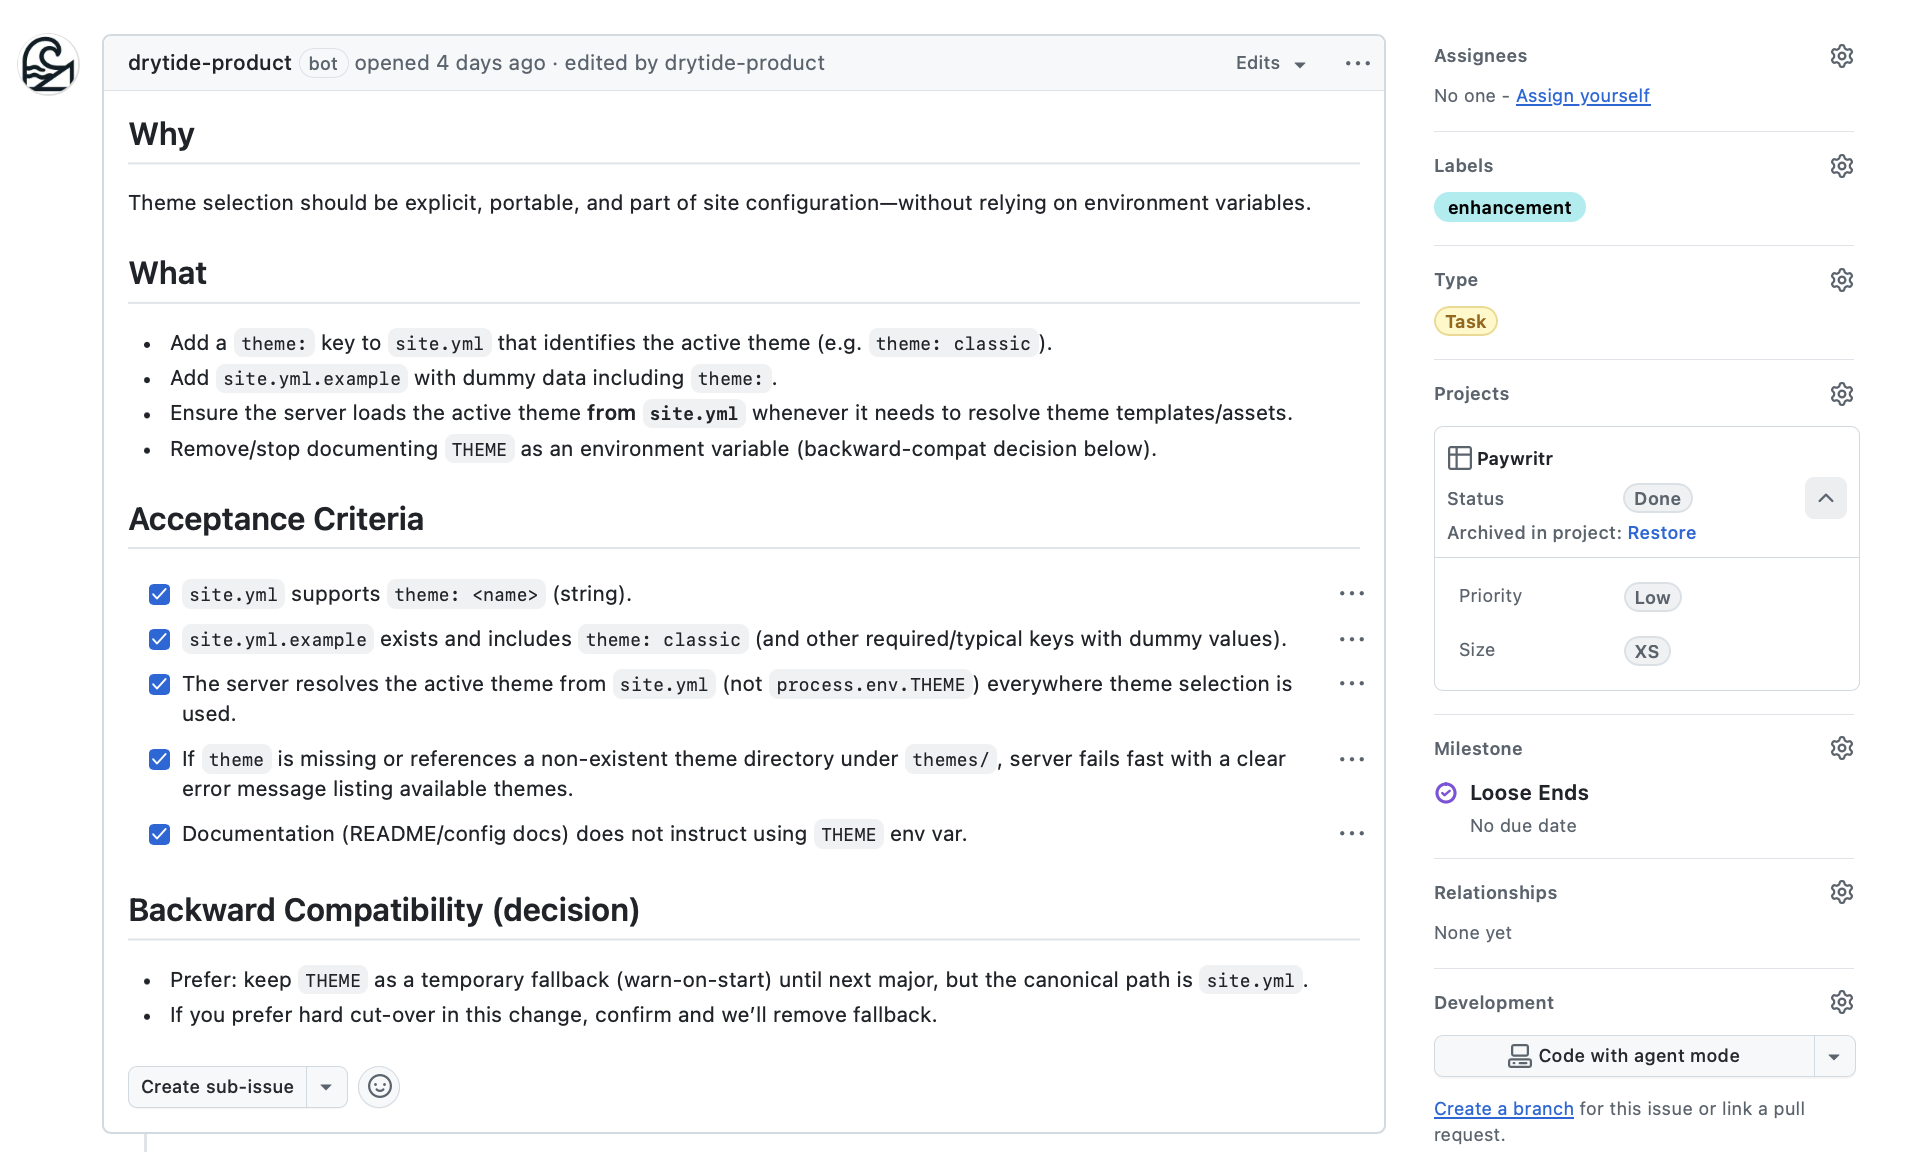Open dropdown beside Code with agent mode
The image size is (1928, 1152).
(1834, 1056)
